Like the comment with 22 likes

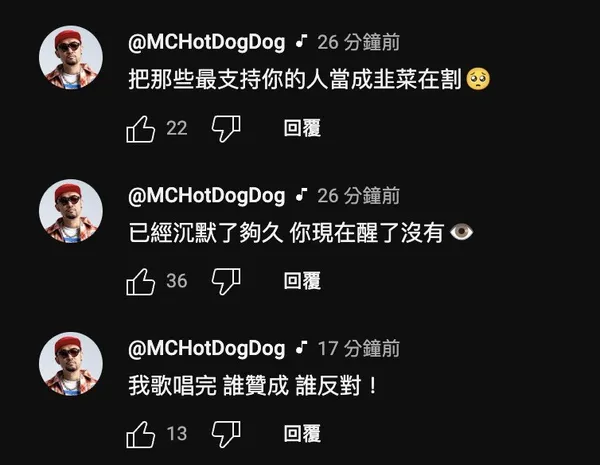141,129
